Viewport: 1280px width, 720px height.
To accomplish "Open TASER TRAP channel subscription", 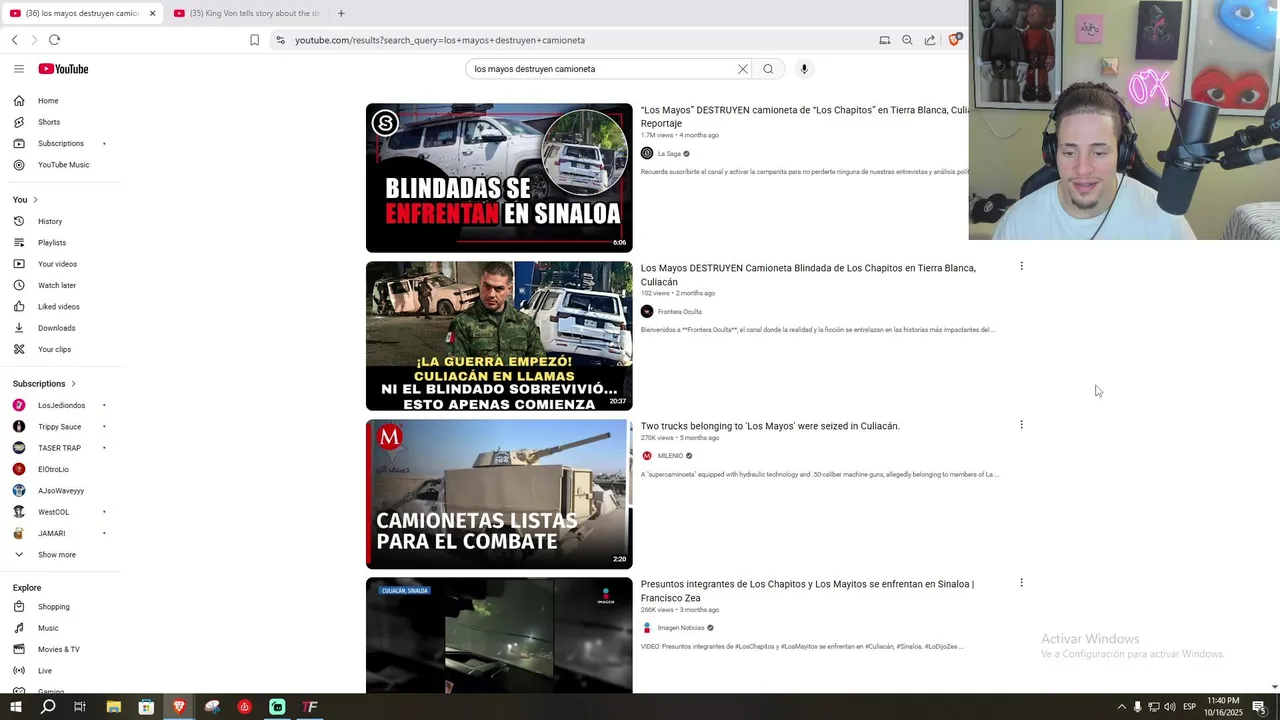I will [x=61, y=448].
